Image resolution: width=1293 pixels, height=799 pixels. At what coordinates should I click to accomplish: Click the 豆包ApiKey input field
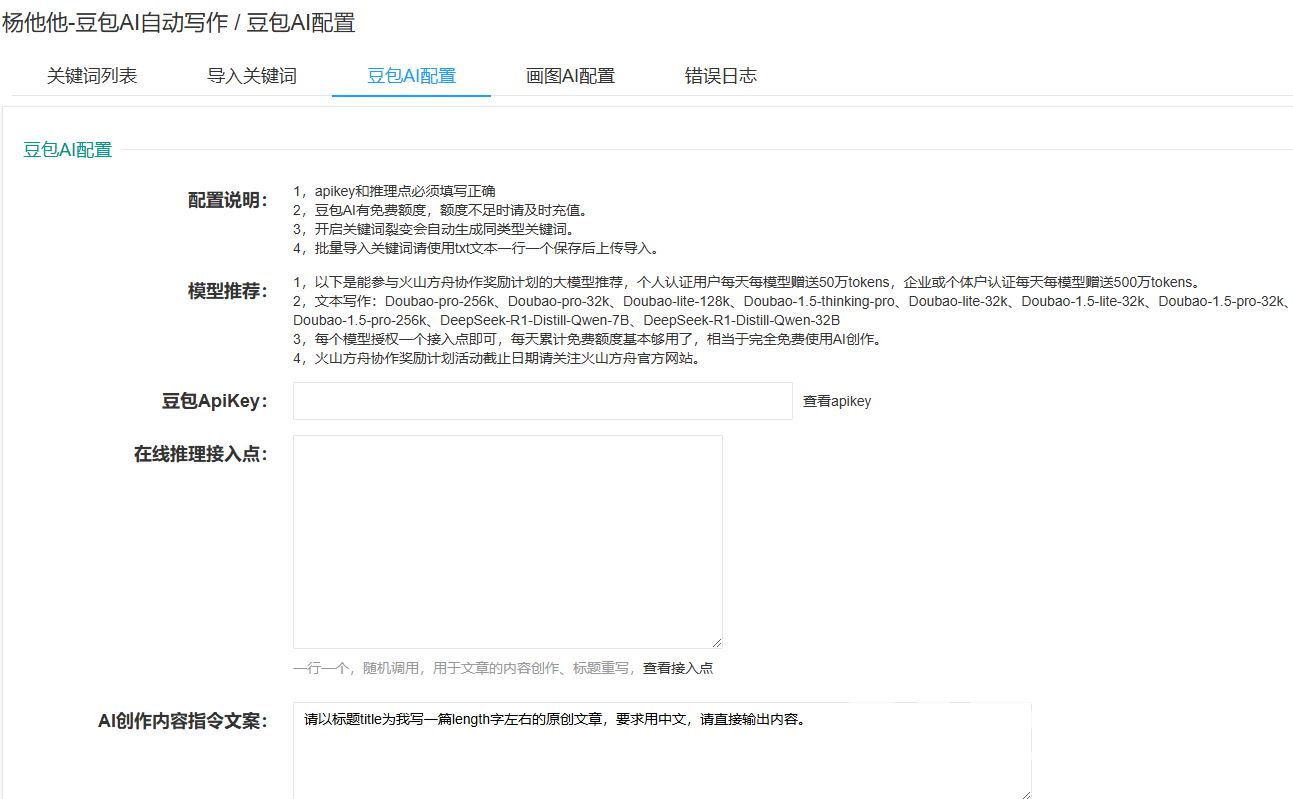click(543, 401)
